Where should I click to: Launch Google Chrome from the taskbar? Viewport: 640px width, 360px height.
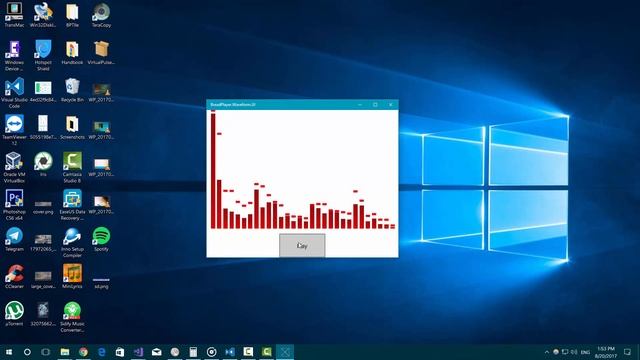click(x=83, y=352)
